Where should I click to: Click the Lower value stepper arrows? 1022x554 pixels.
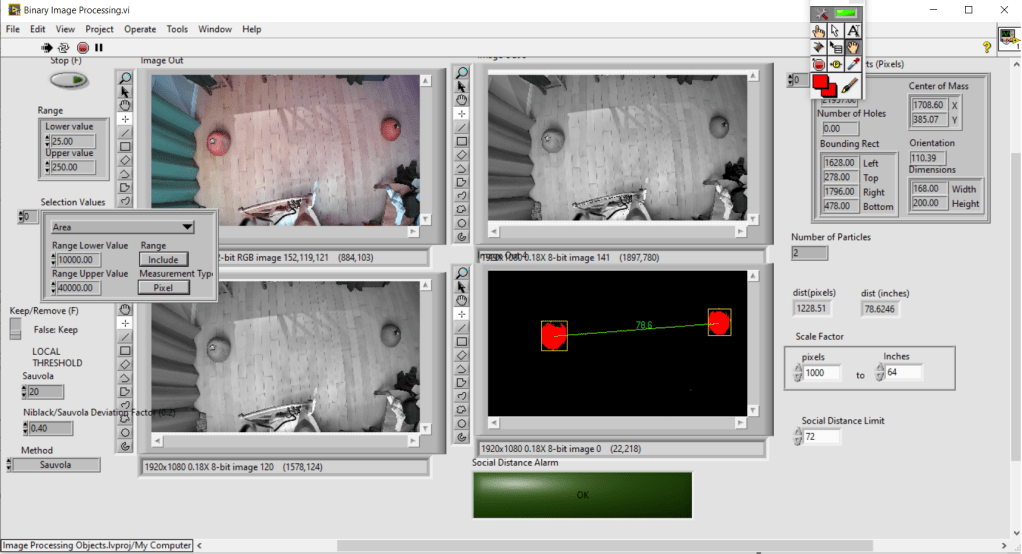(47, 141)
